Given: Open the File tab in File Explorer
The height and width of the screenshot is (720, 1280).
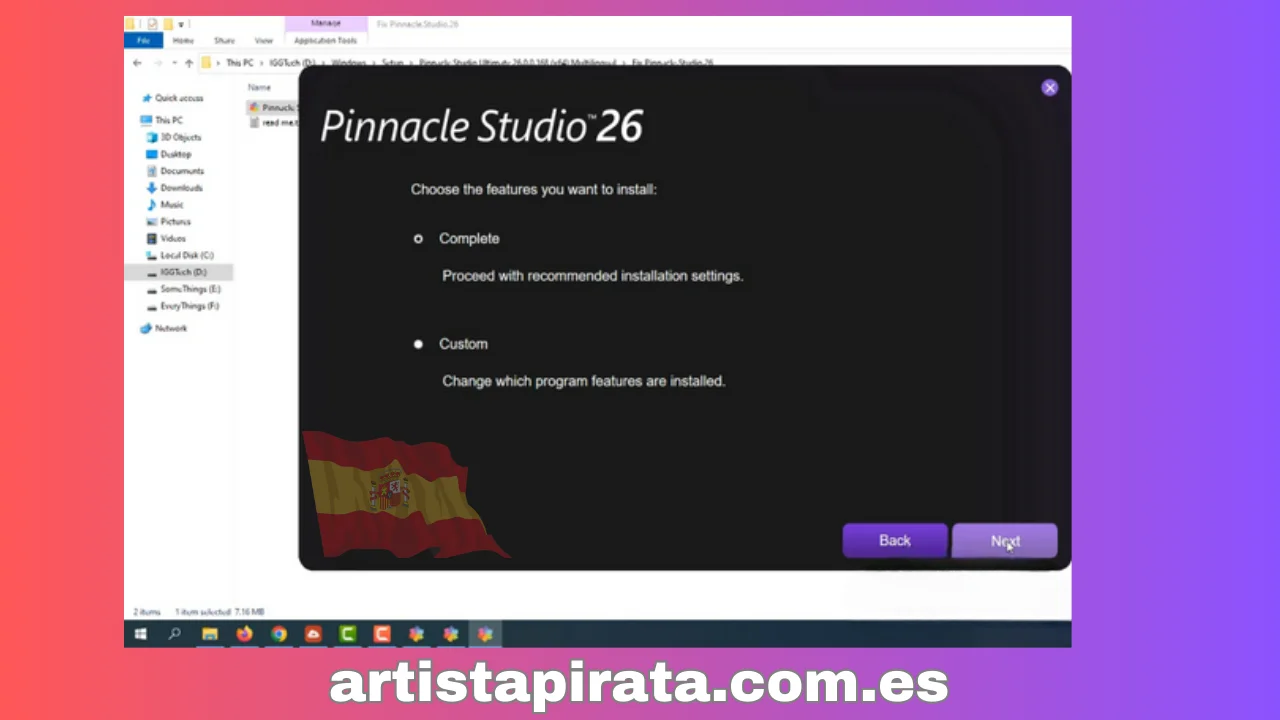Looking at the screenshot, I should coord(143,40).
